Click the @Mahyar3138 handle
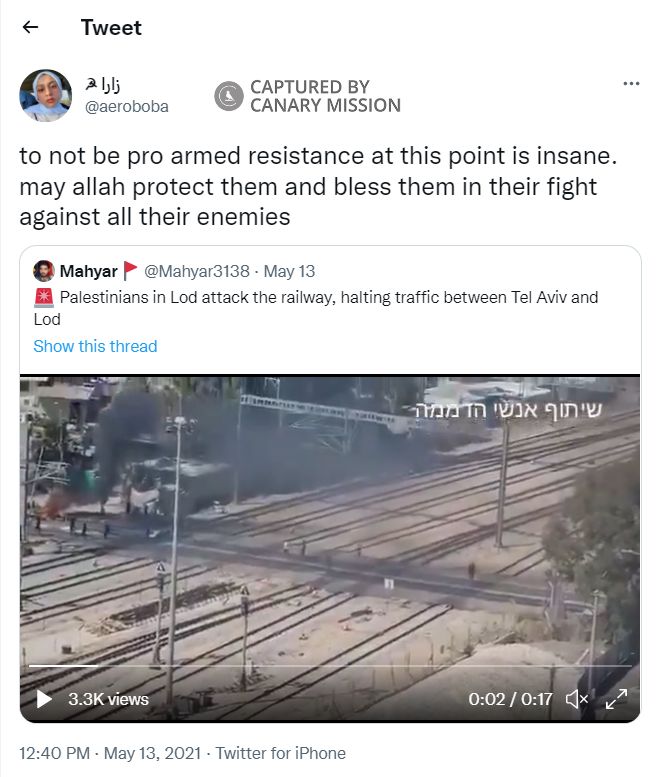This screenshot has height=777, width=659. tap(197, 271)
